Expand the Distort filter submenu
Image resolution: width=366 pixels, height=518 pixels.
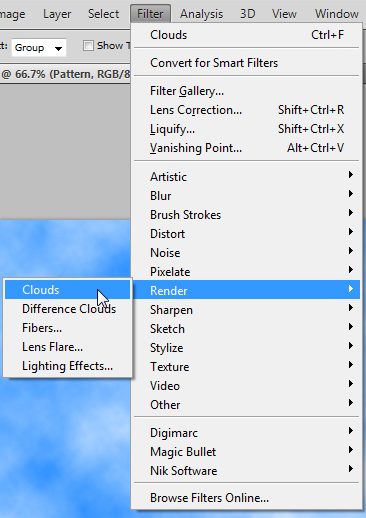(247, 233)
